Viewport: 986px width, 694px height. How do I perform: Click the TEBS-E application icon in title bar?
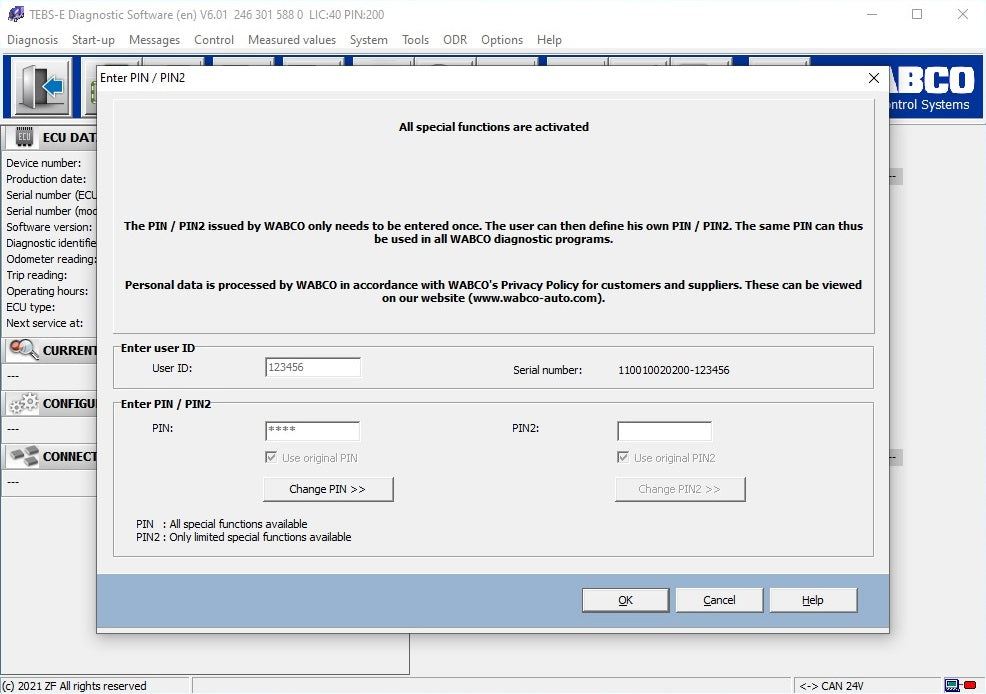(x=15, y=14)
